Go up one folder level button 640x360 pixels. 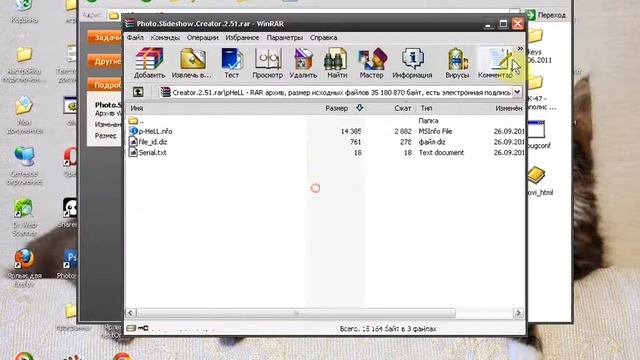click(x=138, y=92)
